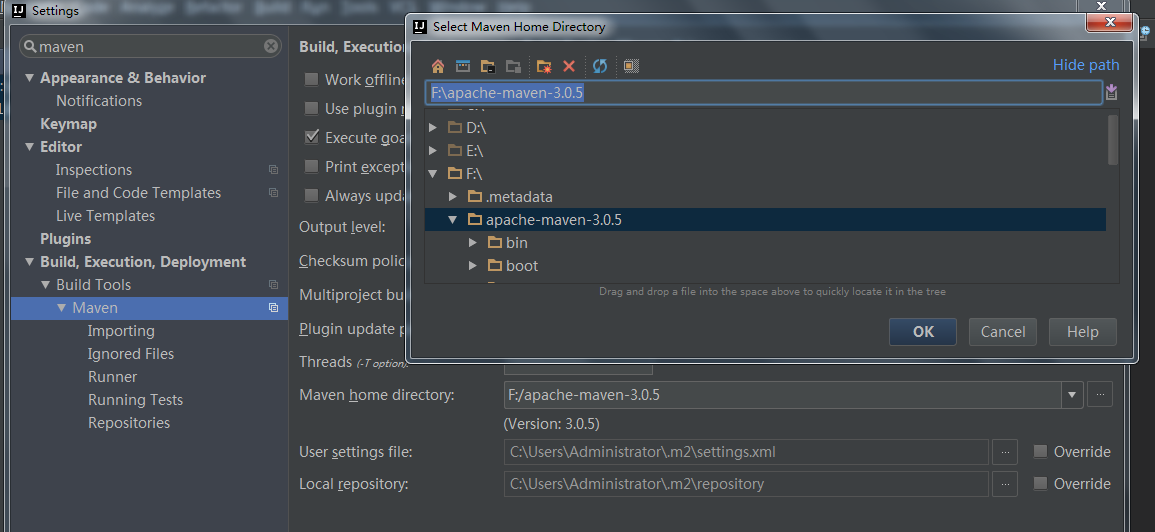Screen dimensions: 1155x532
Task: Browse for Local repository (… button)
Action: pos(1005,483)
